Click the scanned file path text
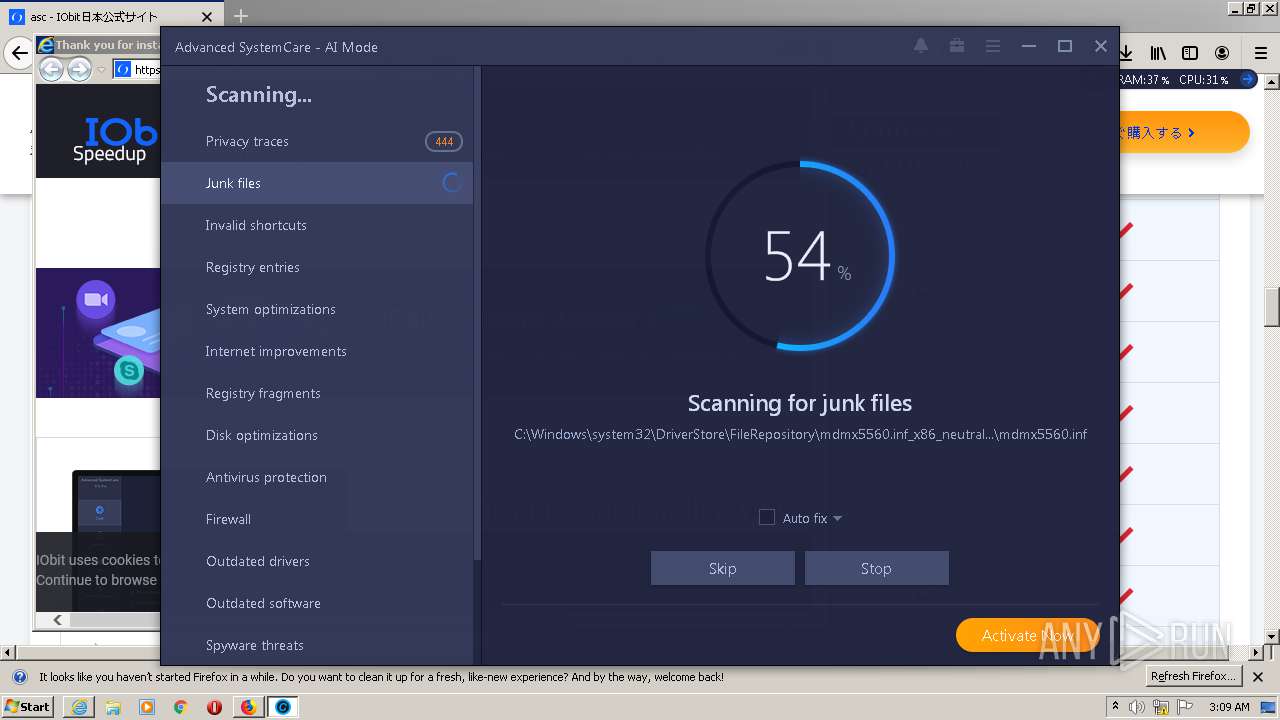The width and height of the screenshot is (1280, 720). [x=800, y=434]
